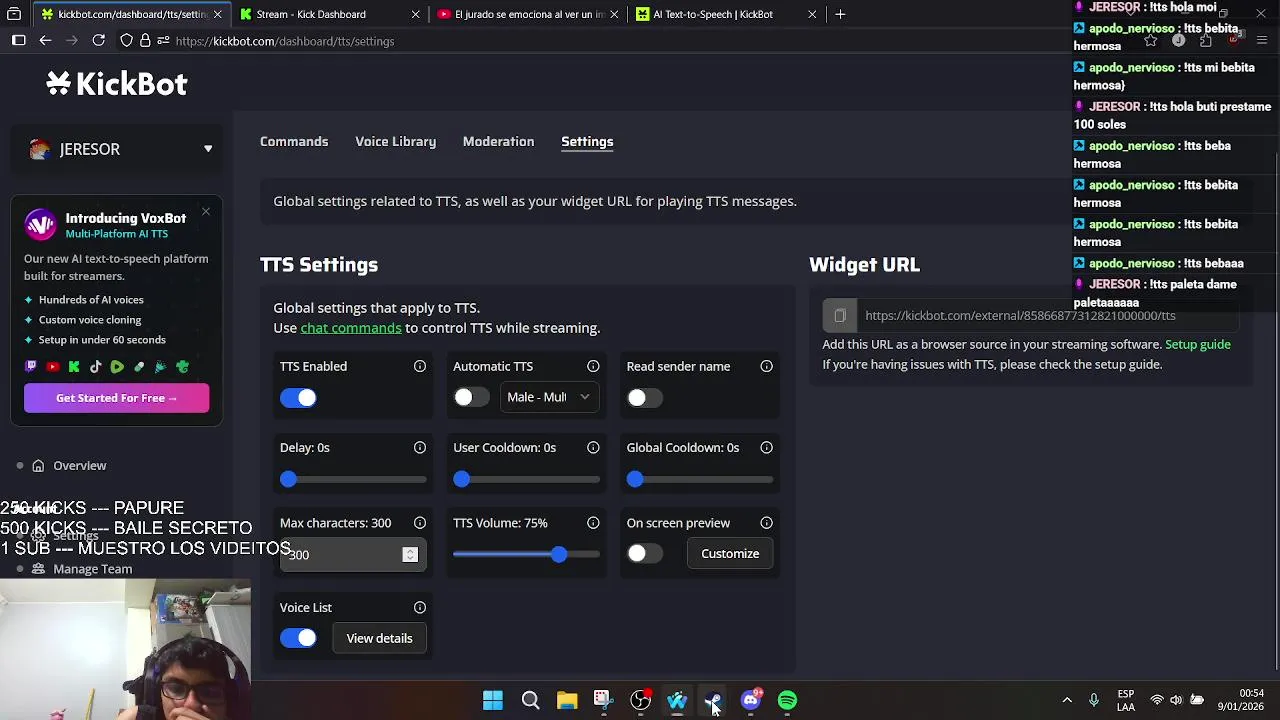Close the AI Text-to-Speech KickBot tab
1280x720 pixels.
(812, 14)
